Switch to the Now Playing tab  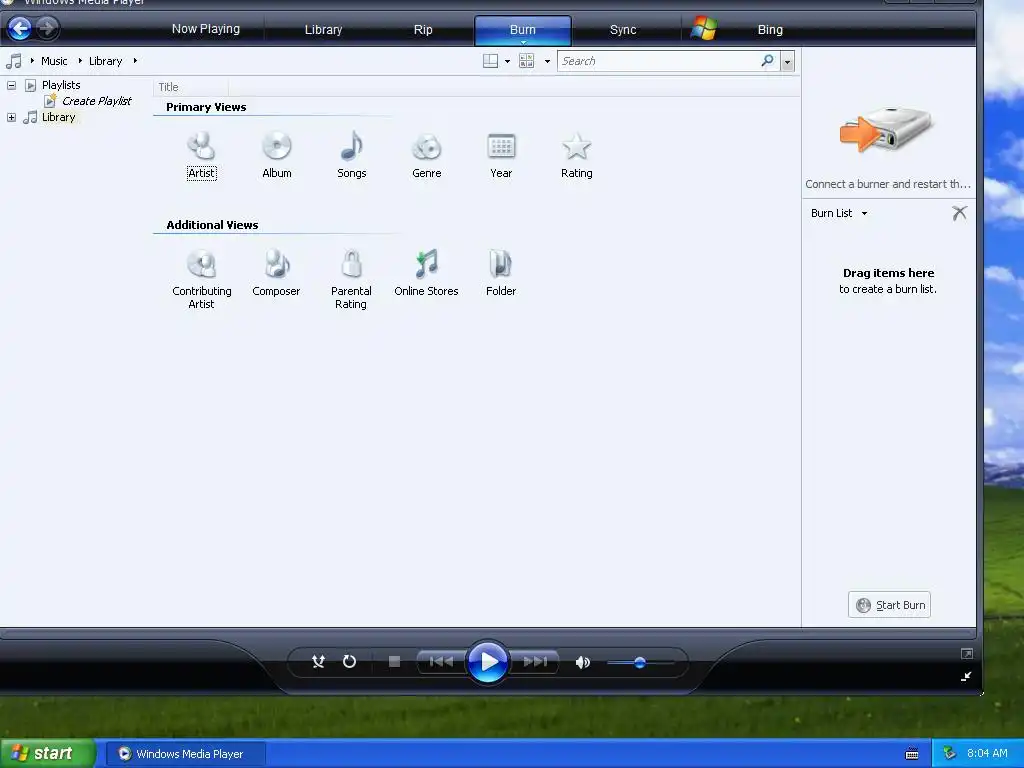pyautogui.click(x=206, y=29)
